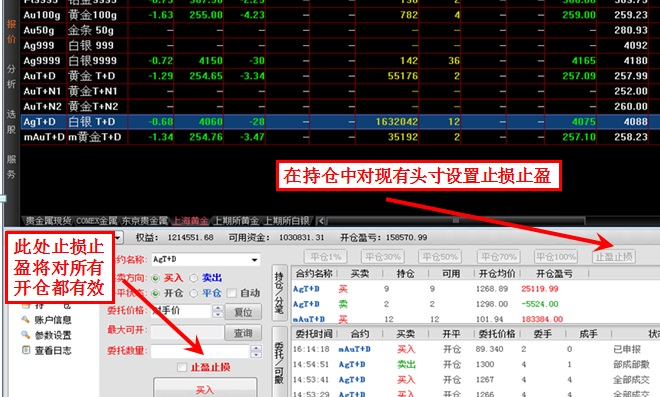Adjust 委托数量 with stepper arrows
Image resolution: width=660 pixels, height=397 pixels.
pos(255,352)
